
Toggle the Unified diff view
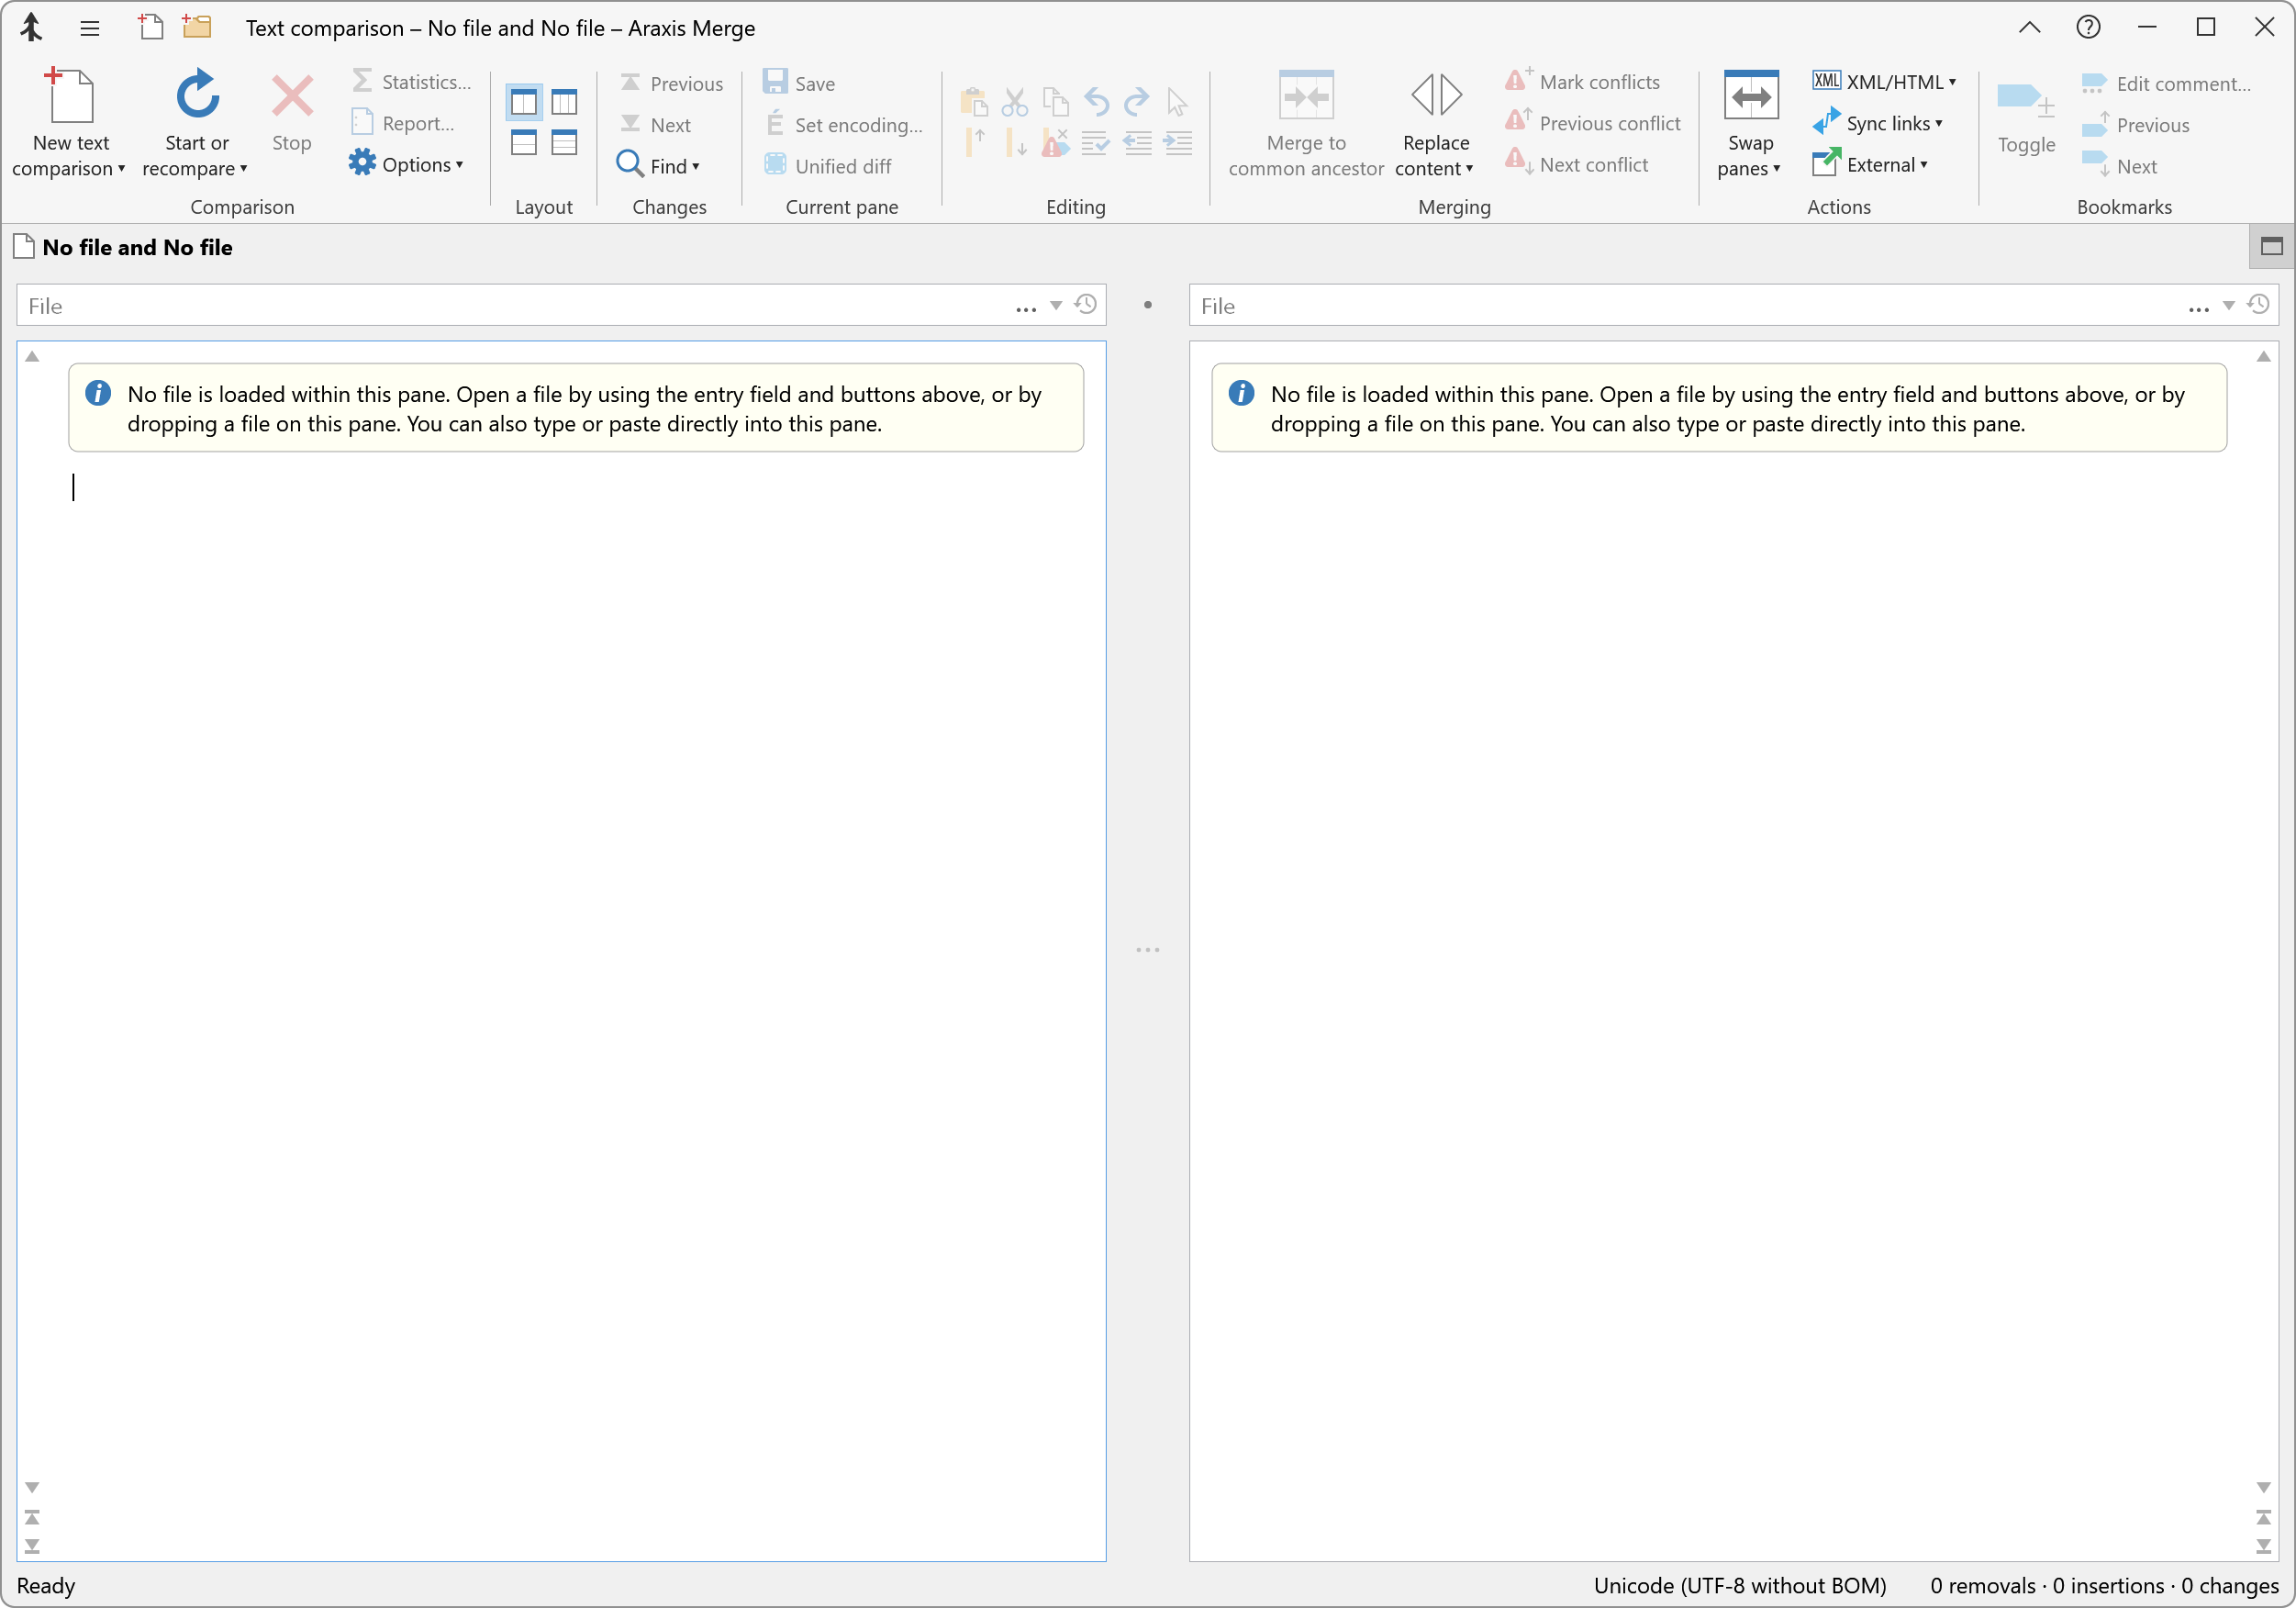pyautogui.click(x=830, y=165)
